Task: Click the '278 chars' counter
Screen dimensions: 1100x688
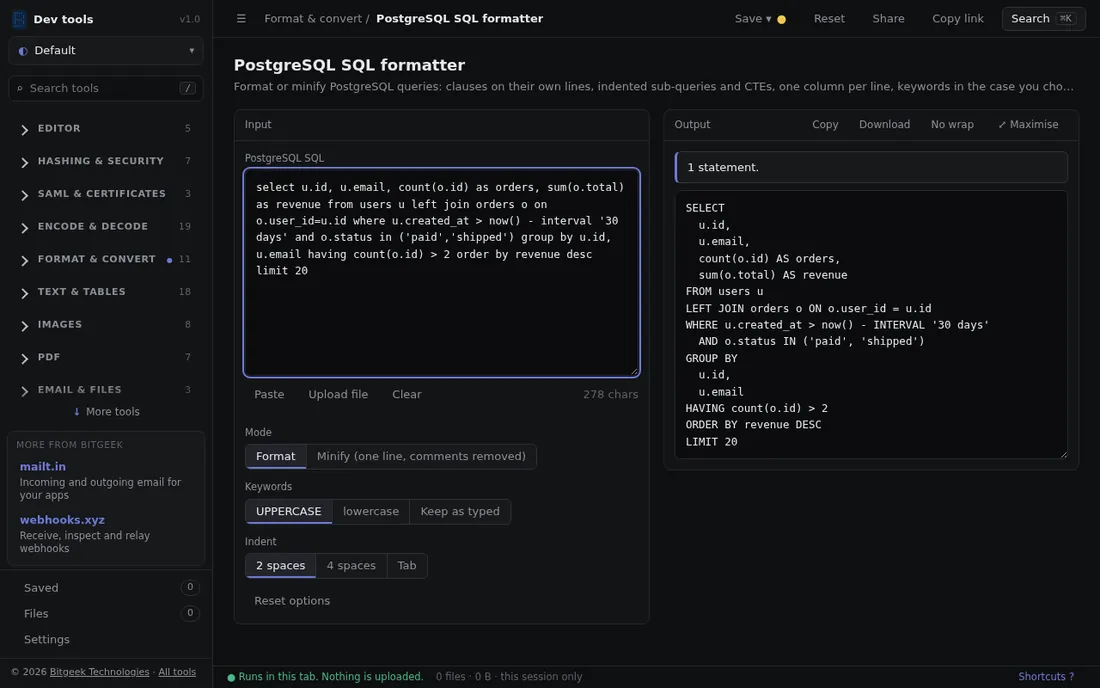Action: 610,394
